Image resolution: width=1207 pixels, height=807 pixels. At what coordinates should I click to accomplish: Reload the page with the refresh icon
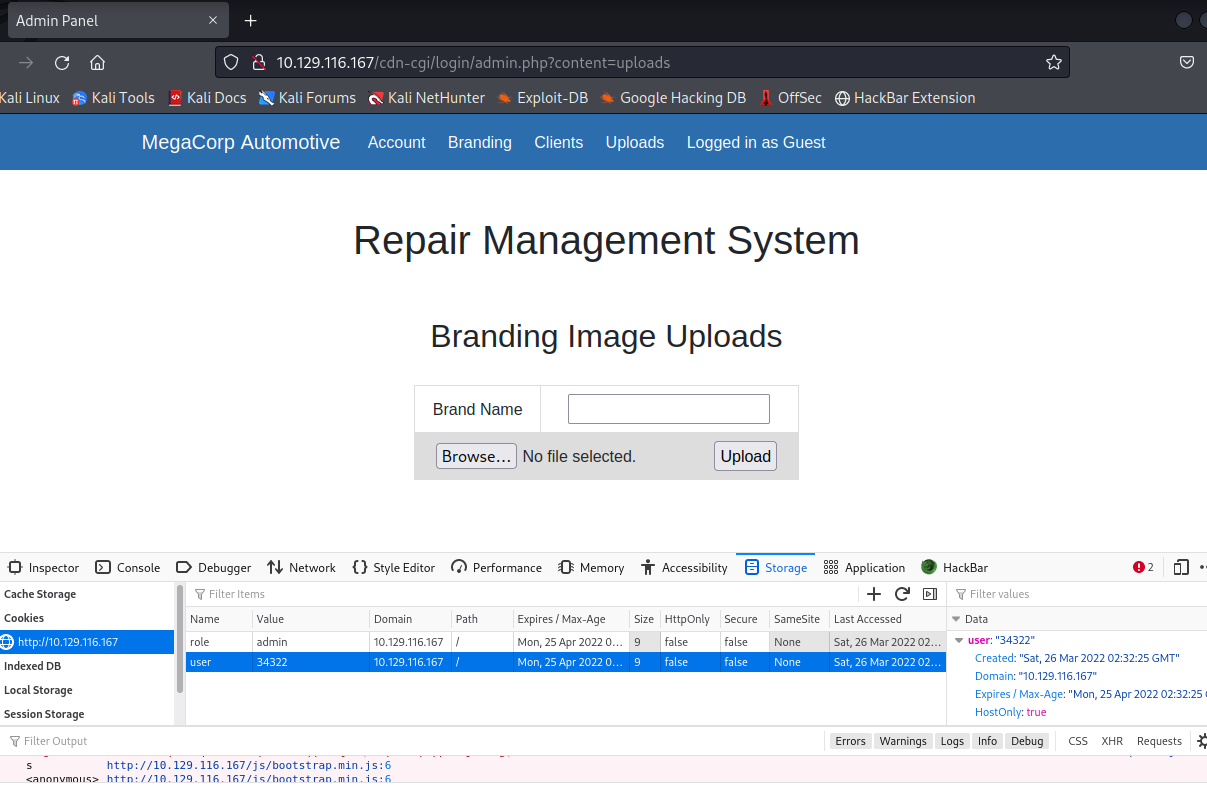coord(62,62)
